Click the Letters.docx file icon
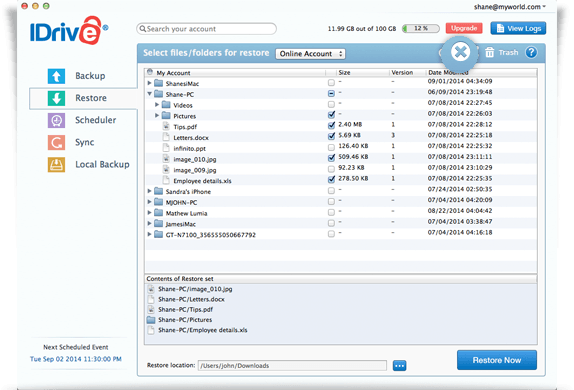Viewport: 574px width, 390px height. click(166, 137)
